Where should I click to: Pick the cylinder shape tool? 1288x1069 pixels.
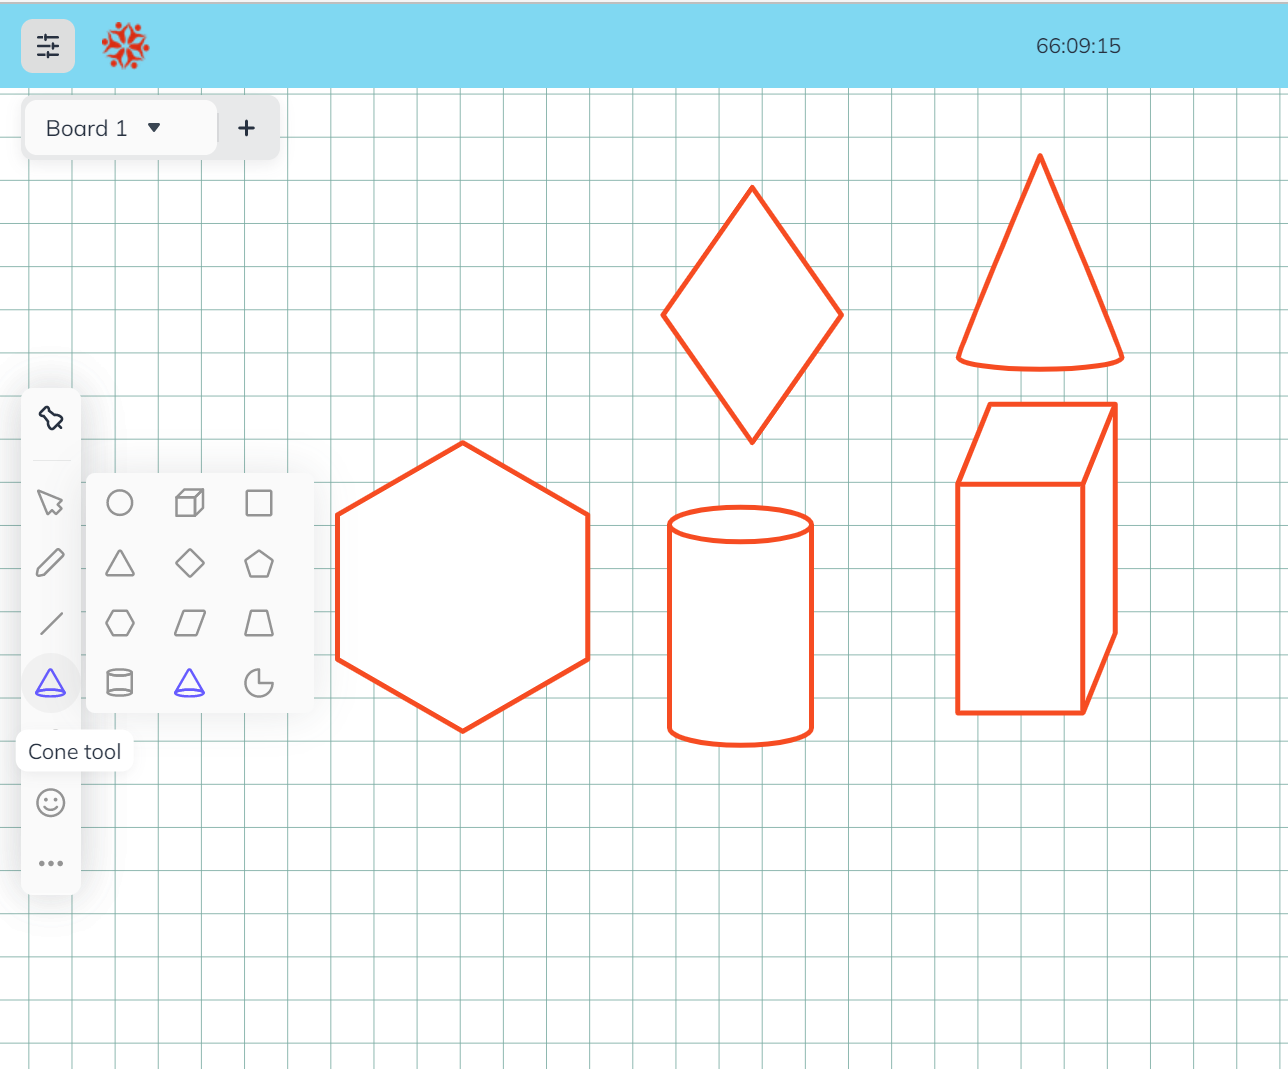click(x=120, y=683)
